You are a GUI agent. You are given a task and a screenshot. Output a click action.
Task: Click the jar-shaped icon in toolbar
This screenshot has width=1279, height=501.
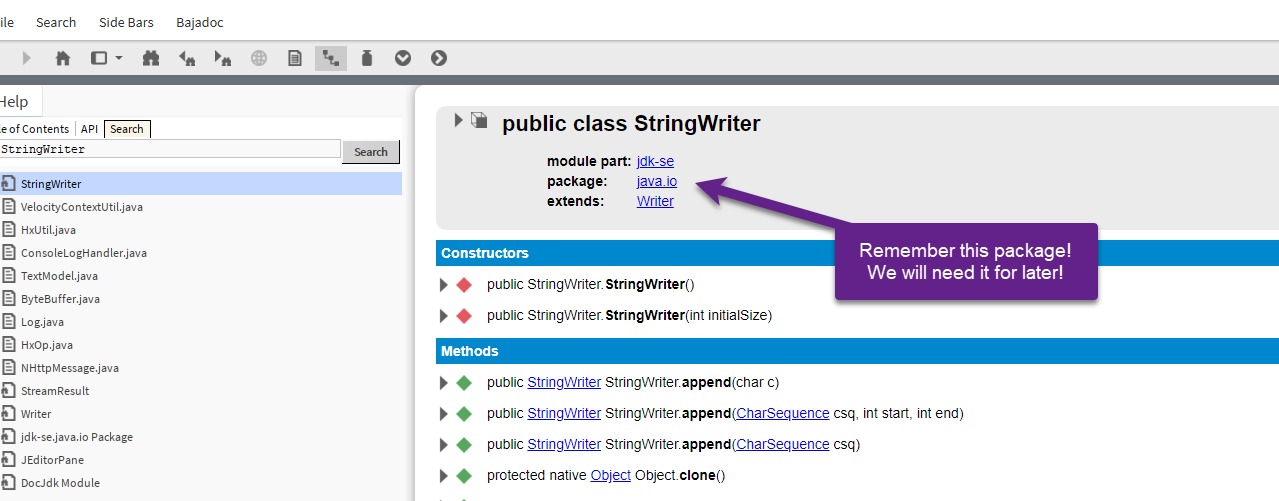click(x=367, y=58)
